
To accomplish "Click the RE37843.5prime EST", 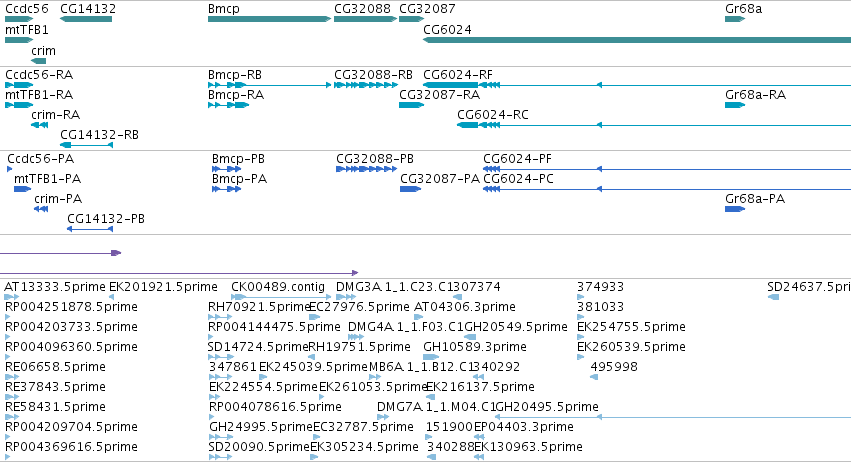I will pos(12,397).
